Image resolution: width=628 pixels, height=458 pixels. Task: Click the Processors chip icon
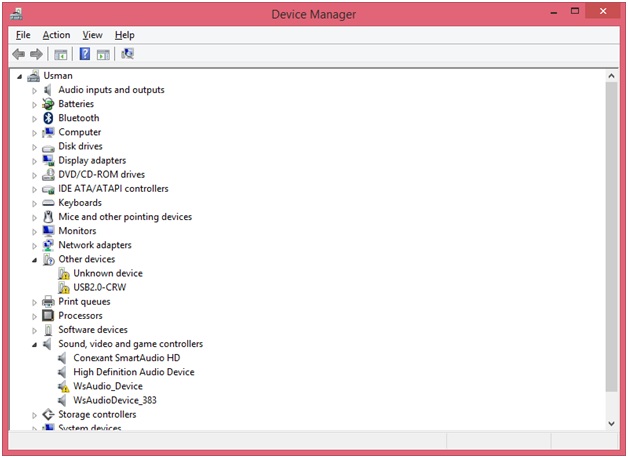48,315
